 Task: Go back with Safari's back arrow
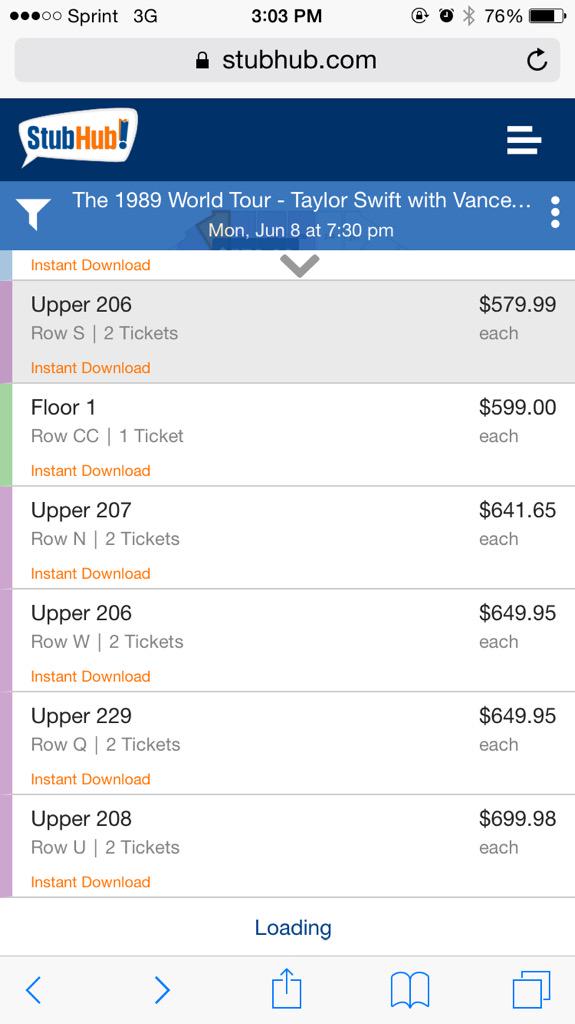tap(33, 989)
